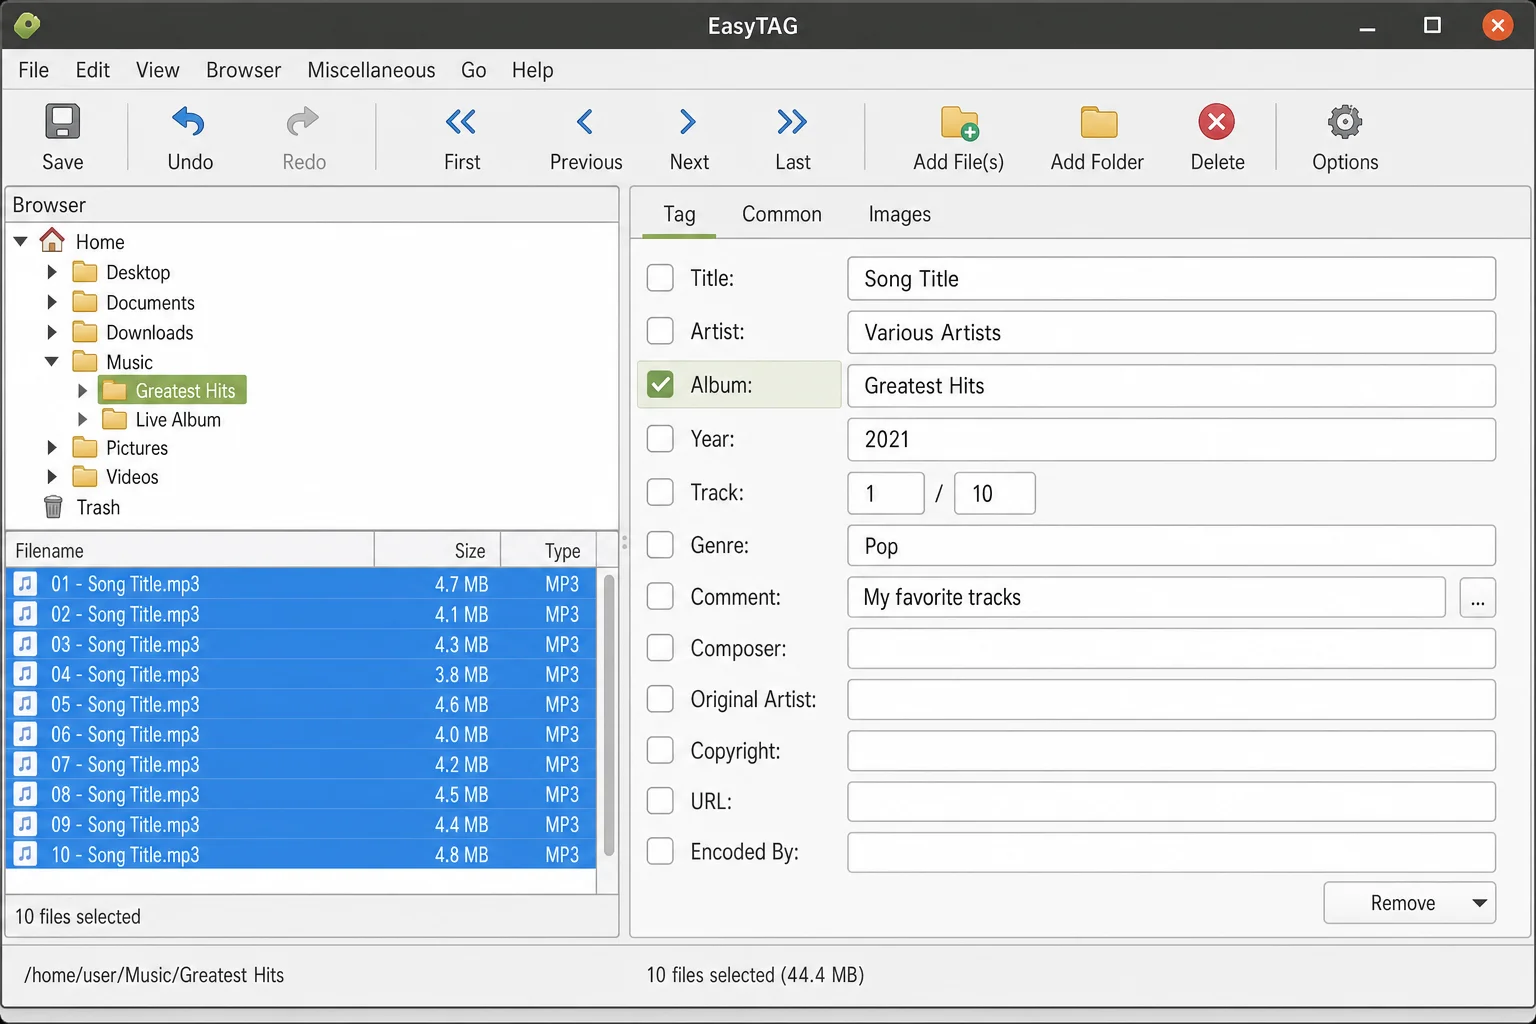1536x1024 pixels.
Task: Sort files by Type column header
Action: (548, 550)
